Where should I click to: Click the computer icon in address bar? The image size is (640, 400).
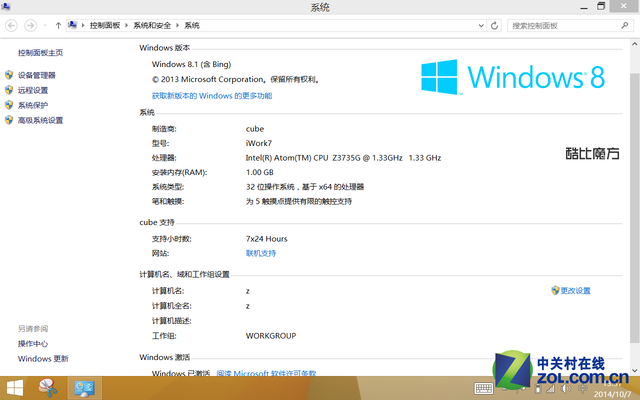click(72, 25)
